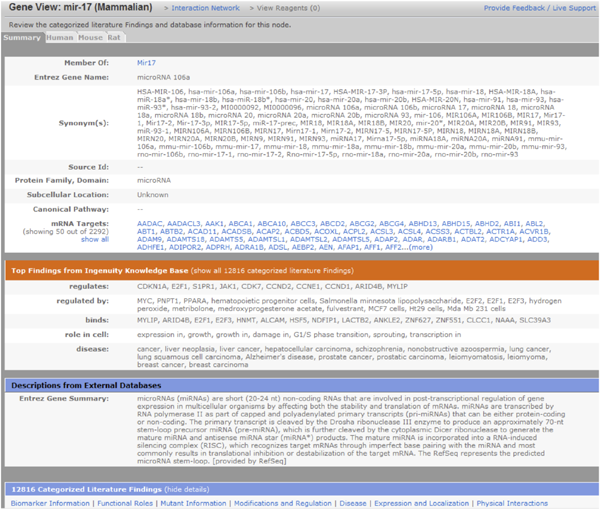This screenshot has height=510, width=600.
Task: Click the 'regulates:' row gene list
Action: 272,287
